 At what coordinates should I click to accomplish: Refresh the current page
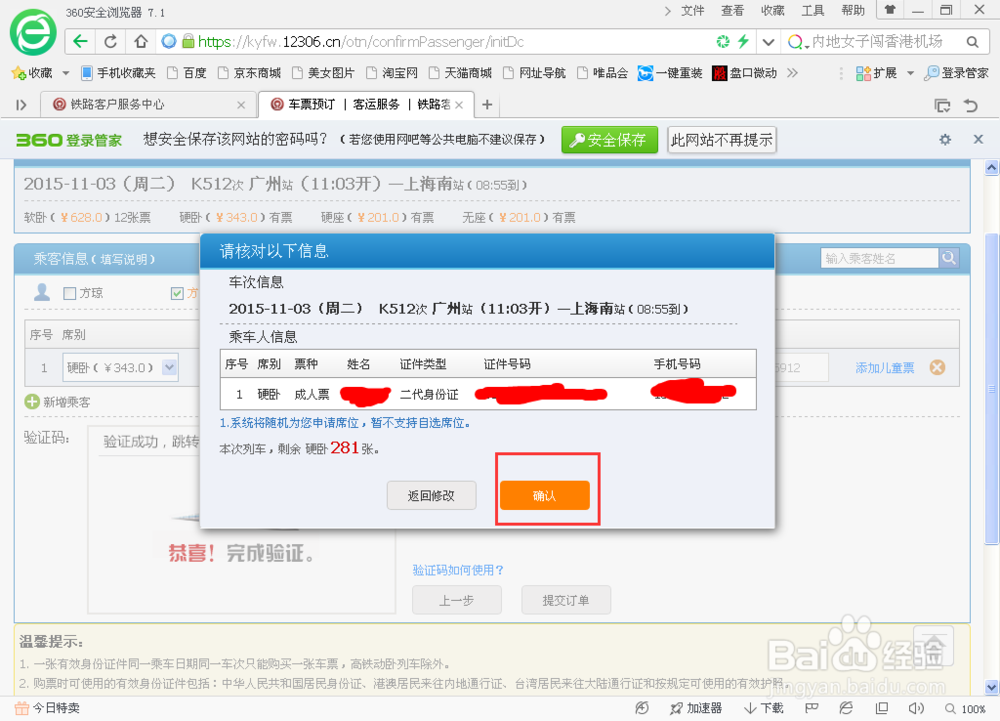point(109,43)
